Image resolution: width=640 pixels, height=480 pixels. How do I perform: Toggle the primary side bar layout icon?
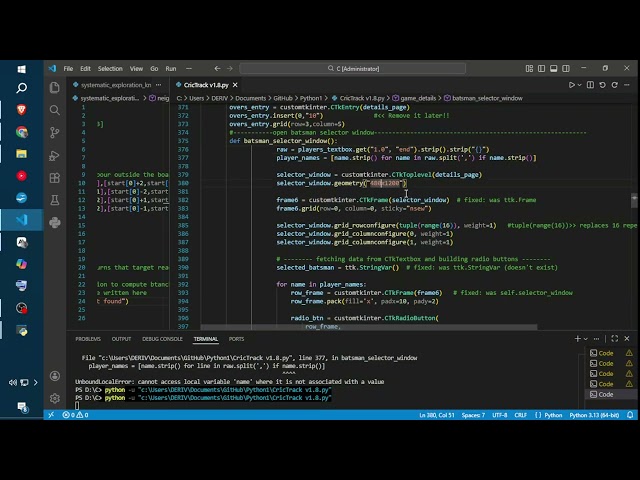(542, 69)
